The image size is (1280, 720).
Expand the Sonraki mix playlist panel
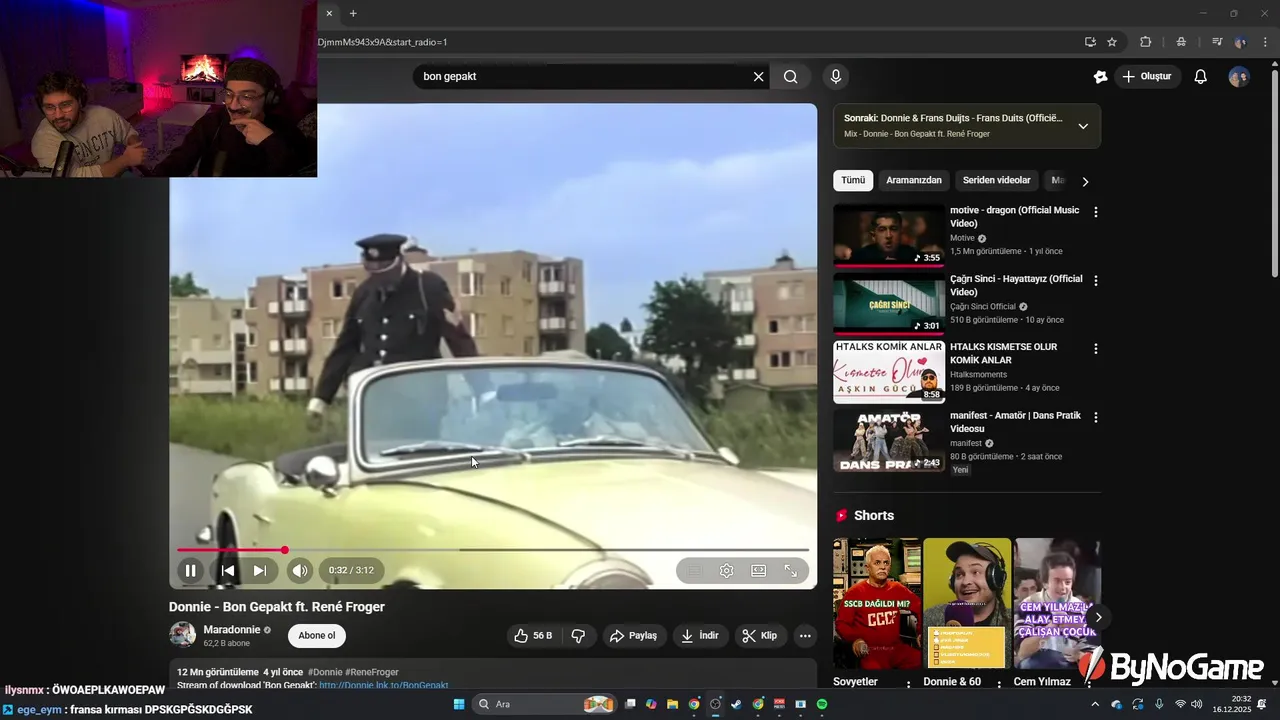point(1083,126)
